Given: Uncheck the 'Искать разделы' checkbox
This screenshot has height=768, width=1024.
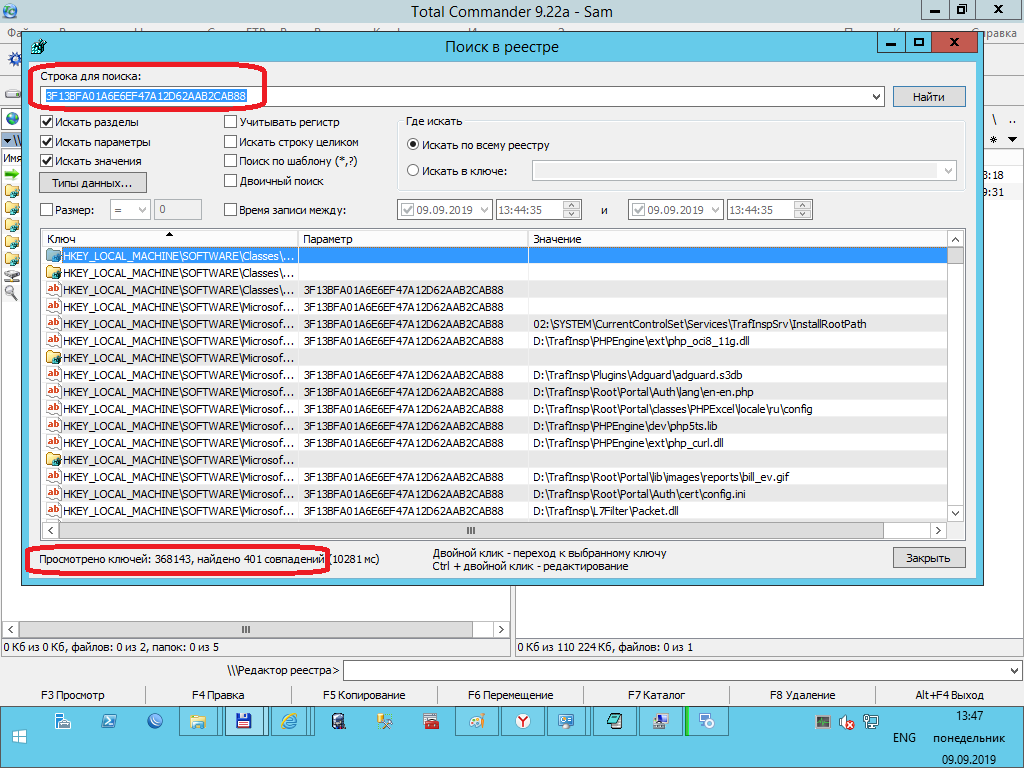Looking at the screenshot, I should pos(46,122).
